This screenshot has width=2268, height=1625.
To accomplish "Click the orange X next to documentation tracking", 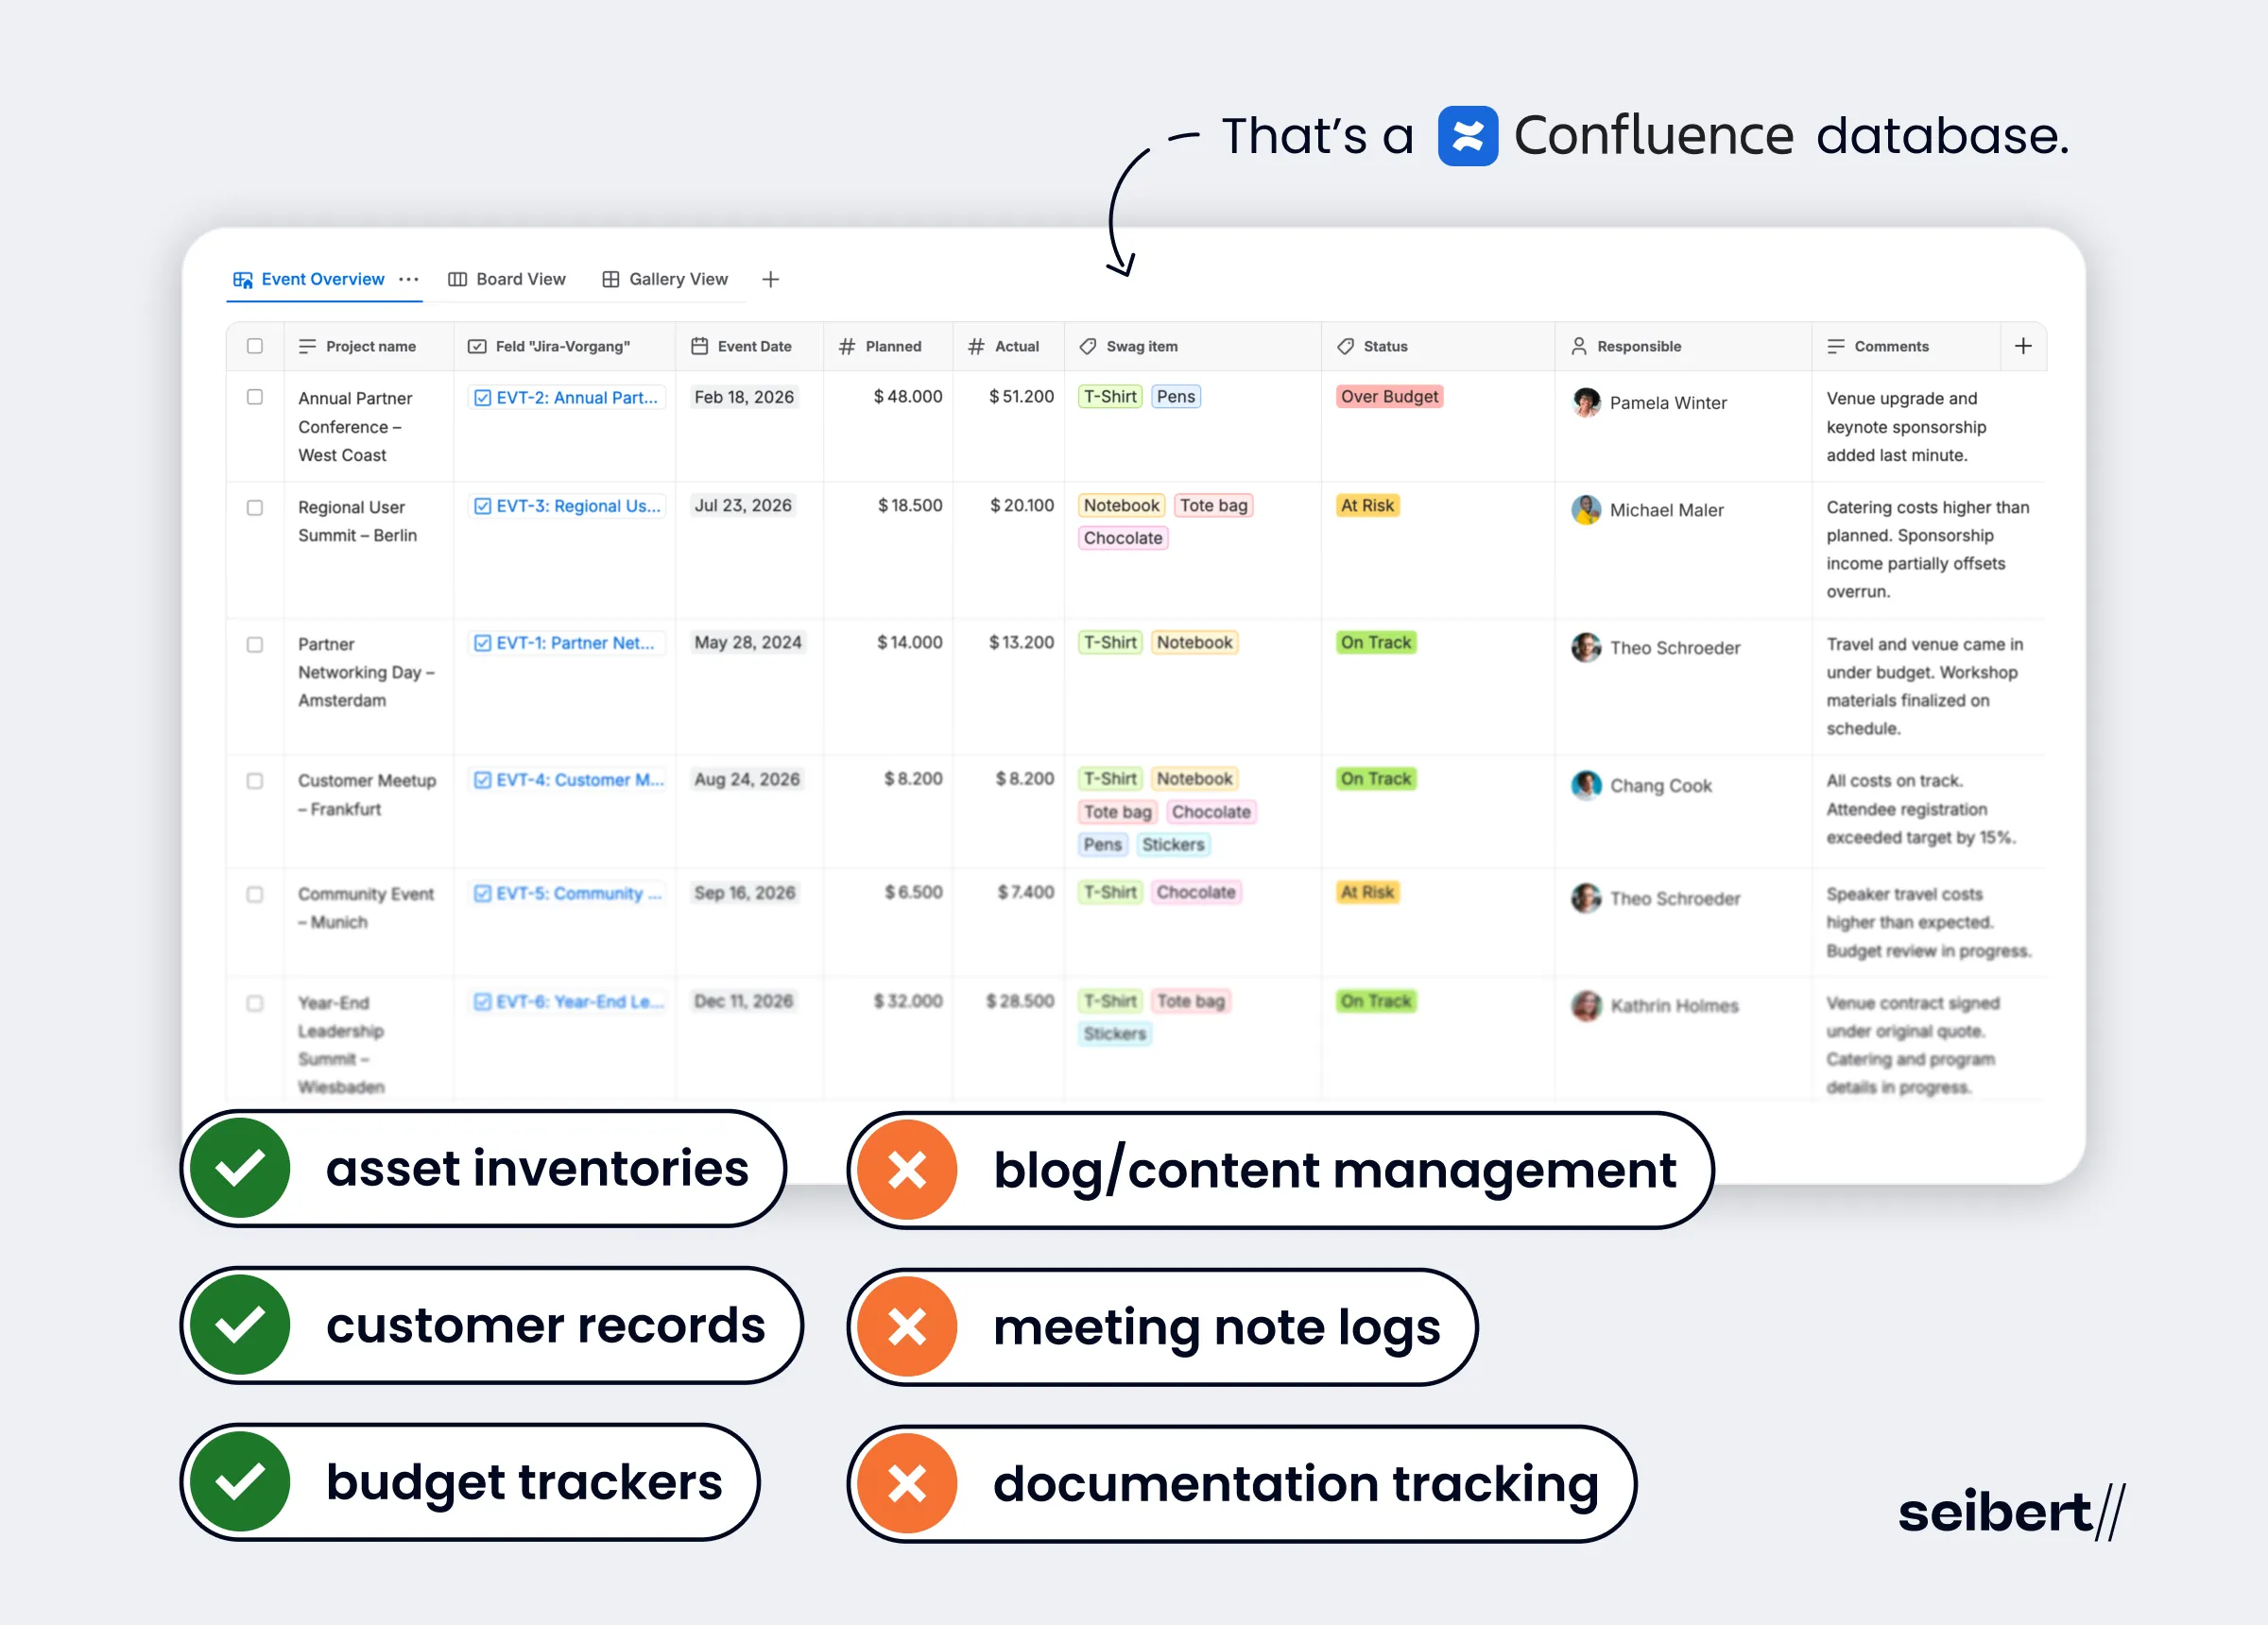I will point(907,1483).
